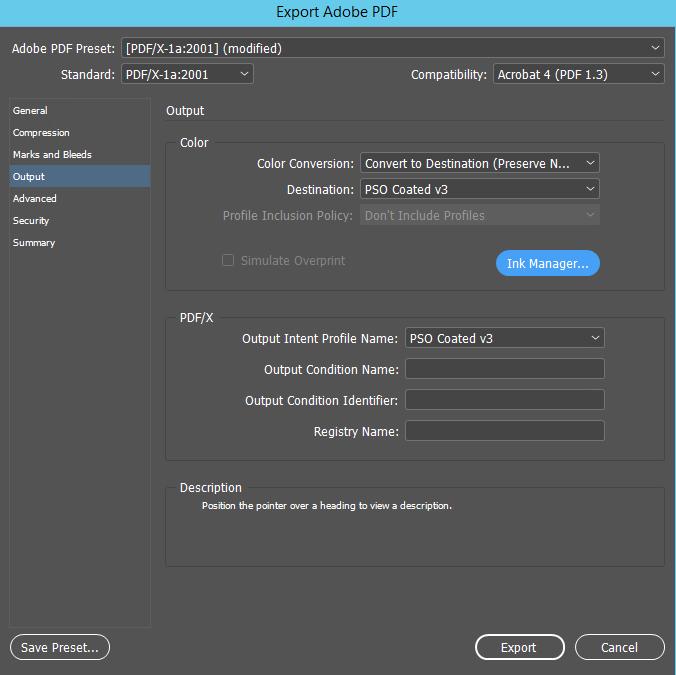Click the Output Condition Name field

click(505, 369)
